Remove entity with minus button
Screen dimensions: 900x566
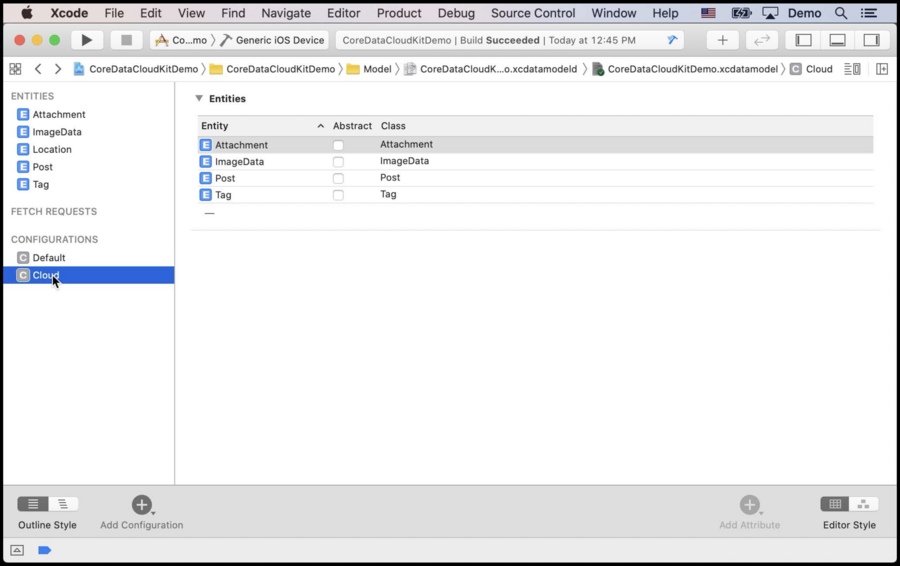point(210,213)
